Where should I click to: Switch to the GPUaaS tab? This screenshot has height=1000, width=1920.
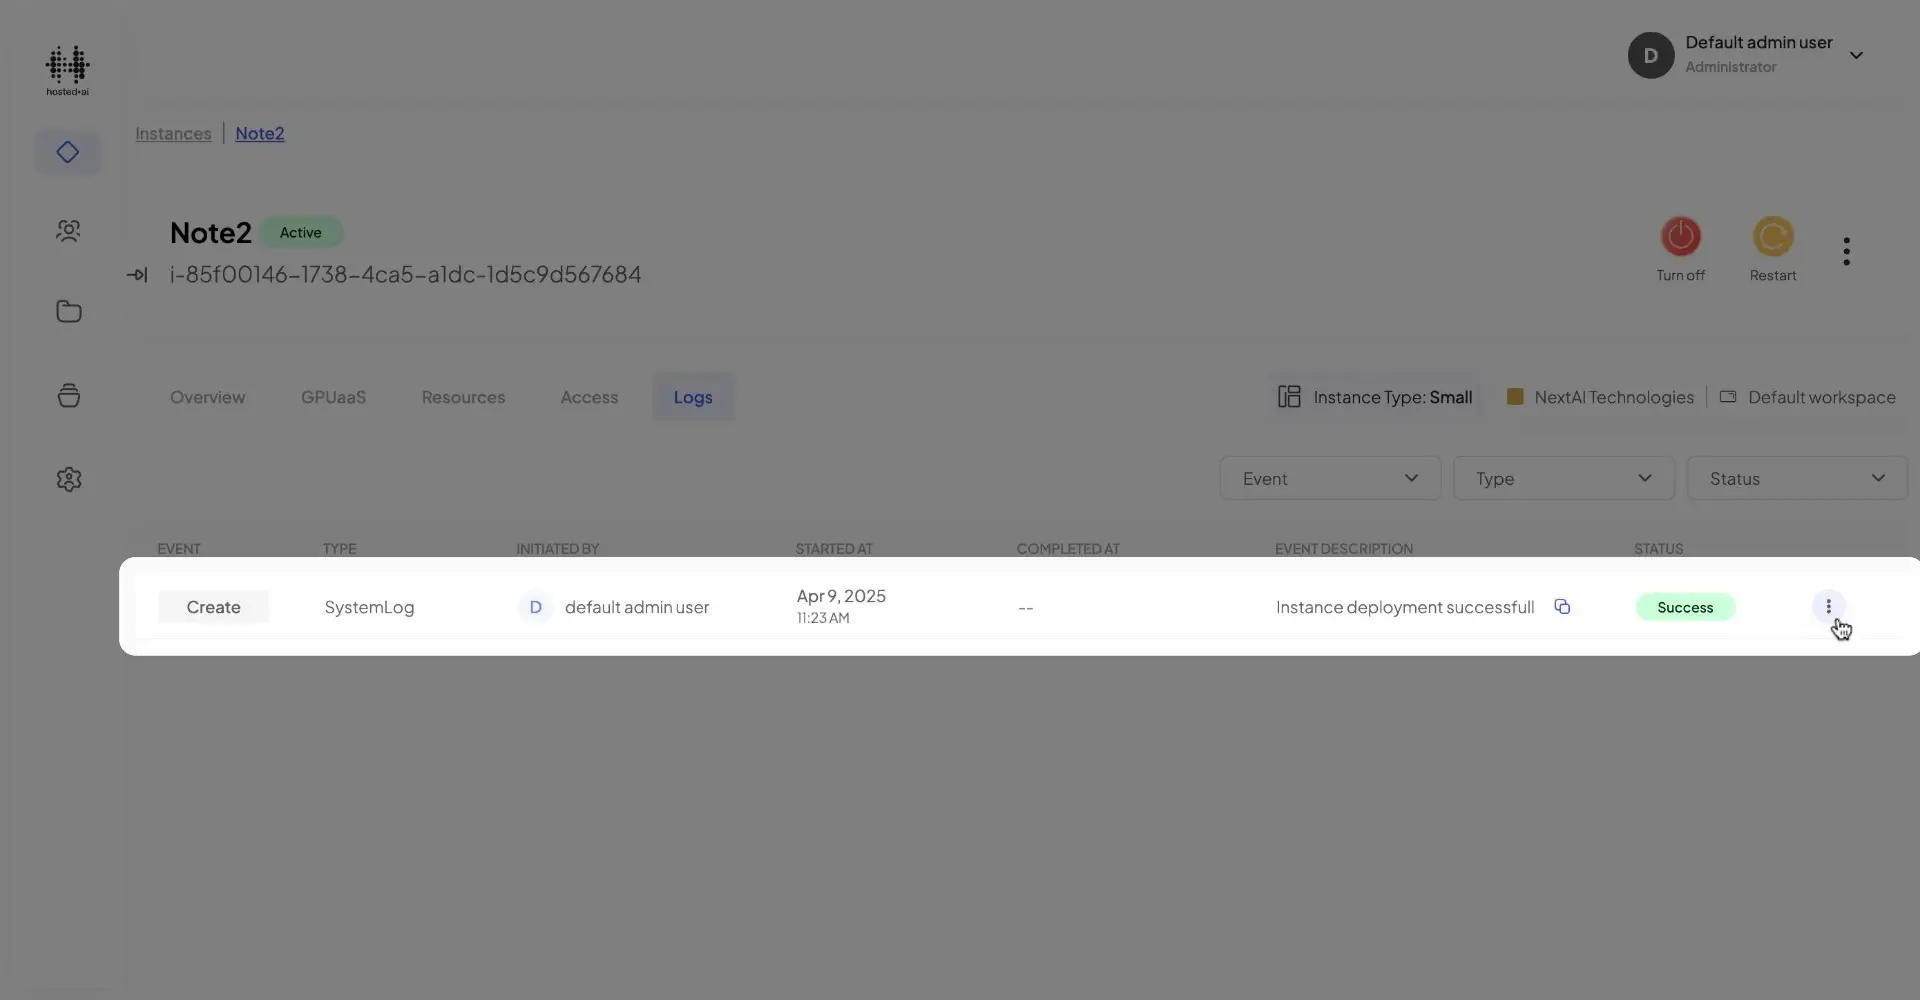point(333,397)
